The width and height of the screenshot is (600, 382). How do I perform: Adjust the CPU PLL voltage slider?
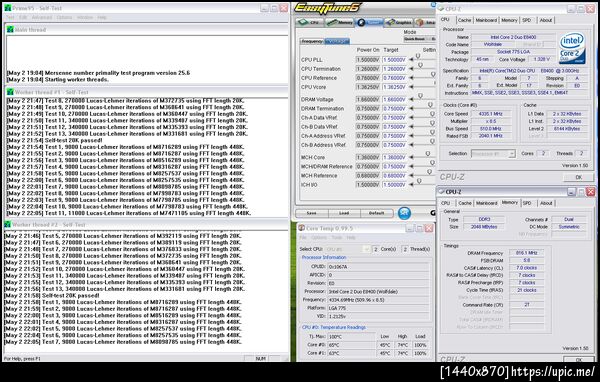pyautogui.click(x=418, y=56)
